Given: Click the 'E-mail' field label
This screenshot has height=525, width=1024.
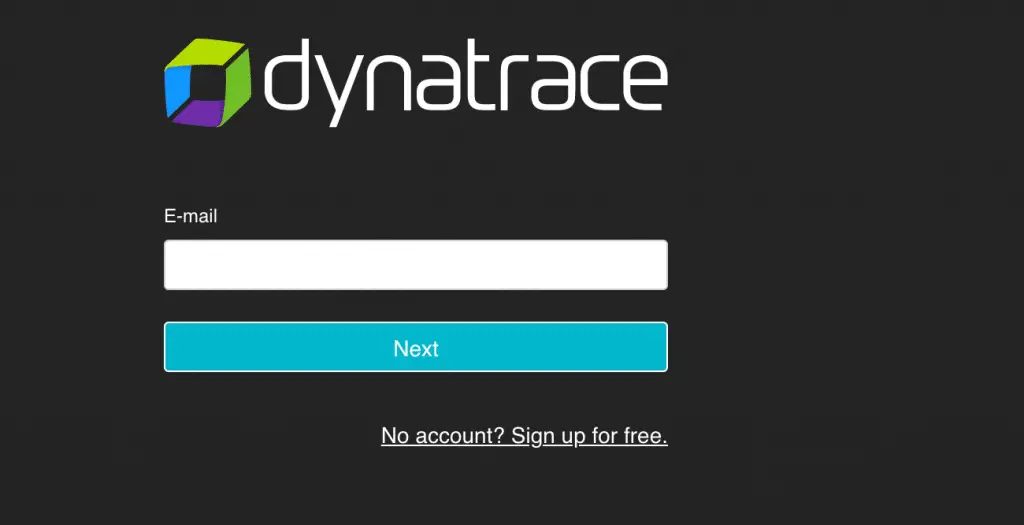Looking at the screenshot, I should point(190,216).
